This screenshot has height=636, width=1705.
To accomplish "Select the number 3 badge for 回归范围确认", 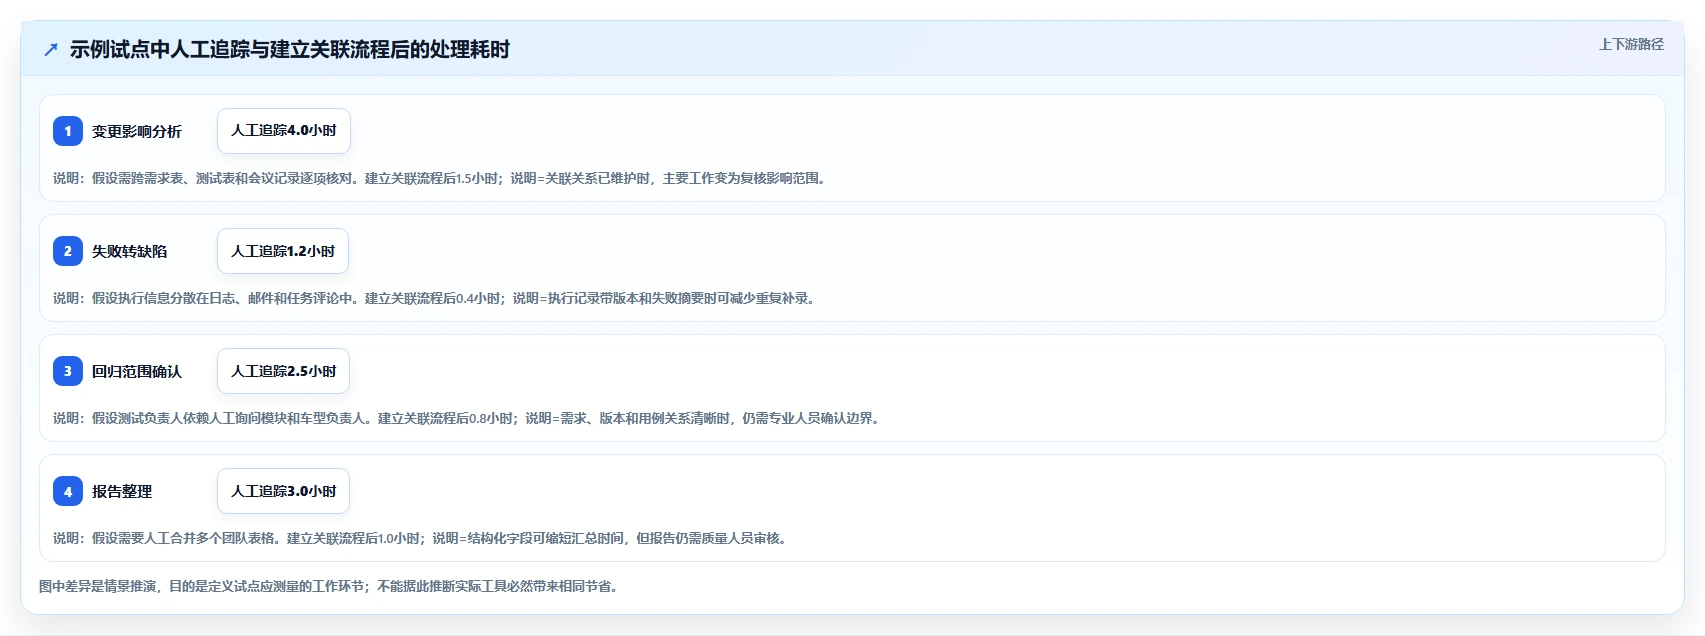I will tap(68, 371).
